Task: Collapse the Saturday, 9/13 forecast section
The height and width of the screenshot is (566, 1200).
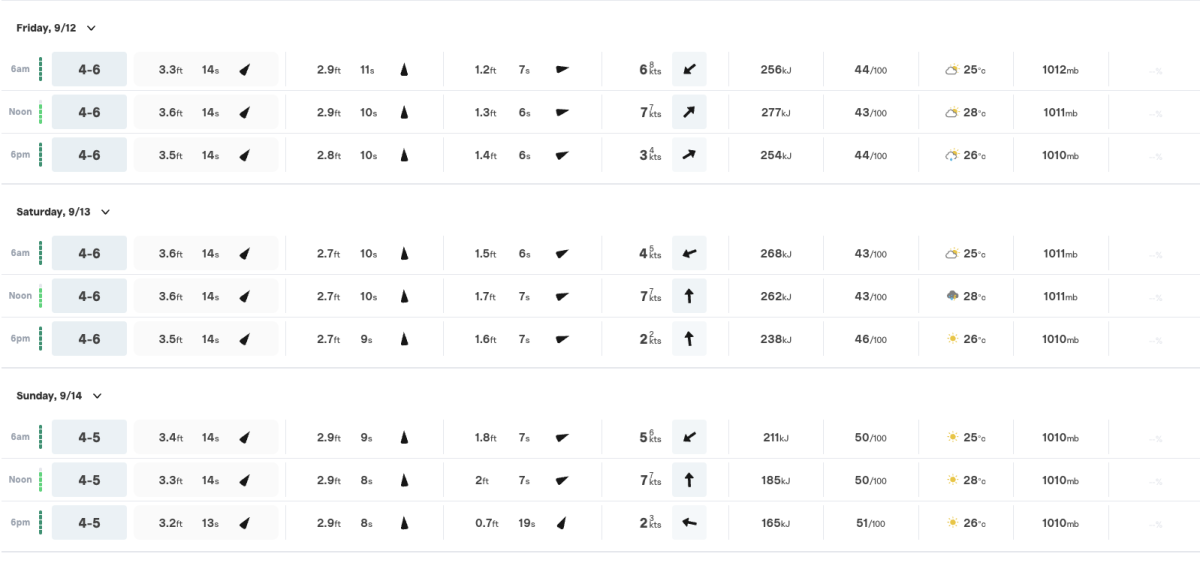Action: point(105,212)
